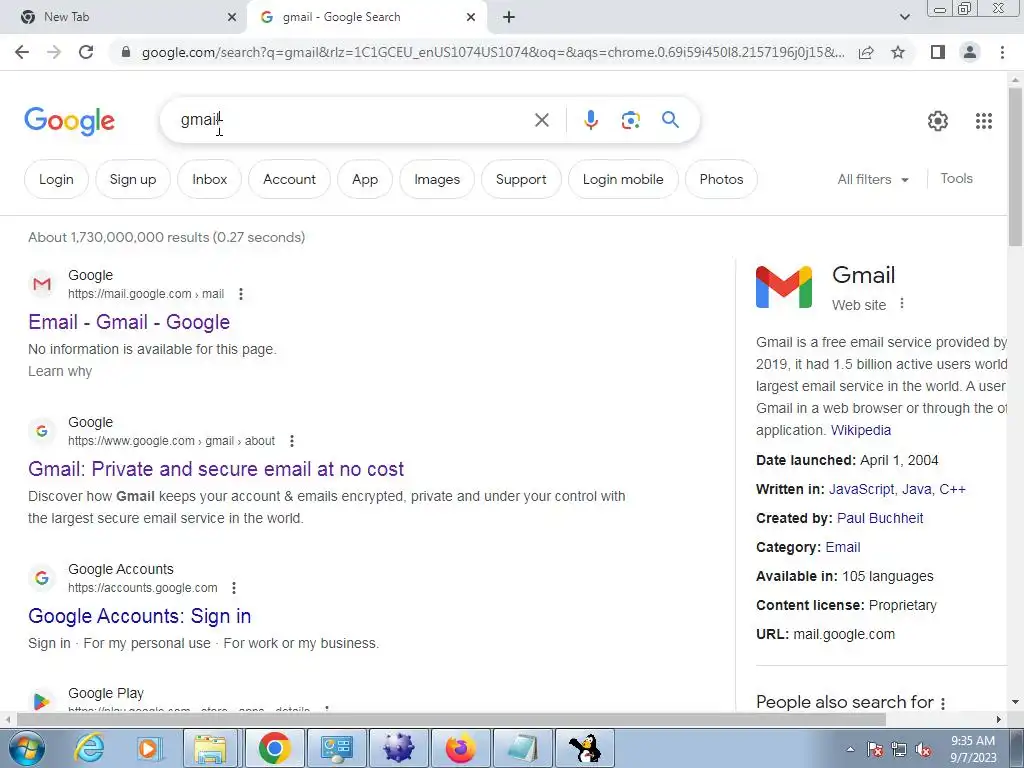1024x768 pixels.
Task: Click the blue magnifier search button
Action: pos(670,120)
